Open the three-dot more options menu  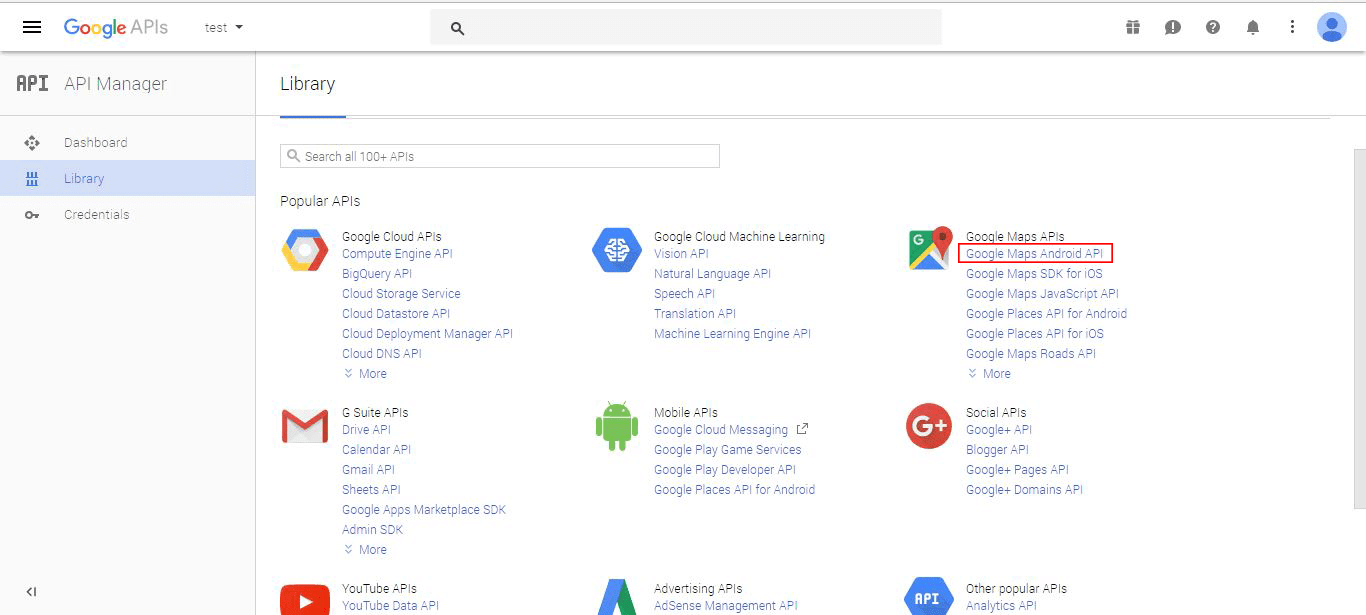pos(1292,27)
